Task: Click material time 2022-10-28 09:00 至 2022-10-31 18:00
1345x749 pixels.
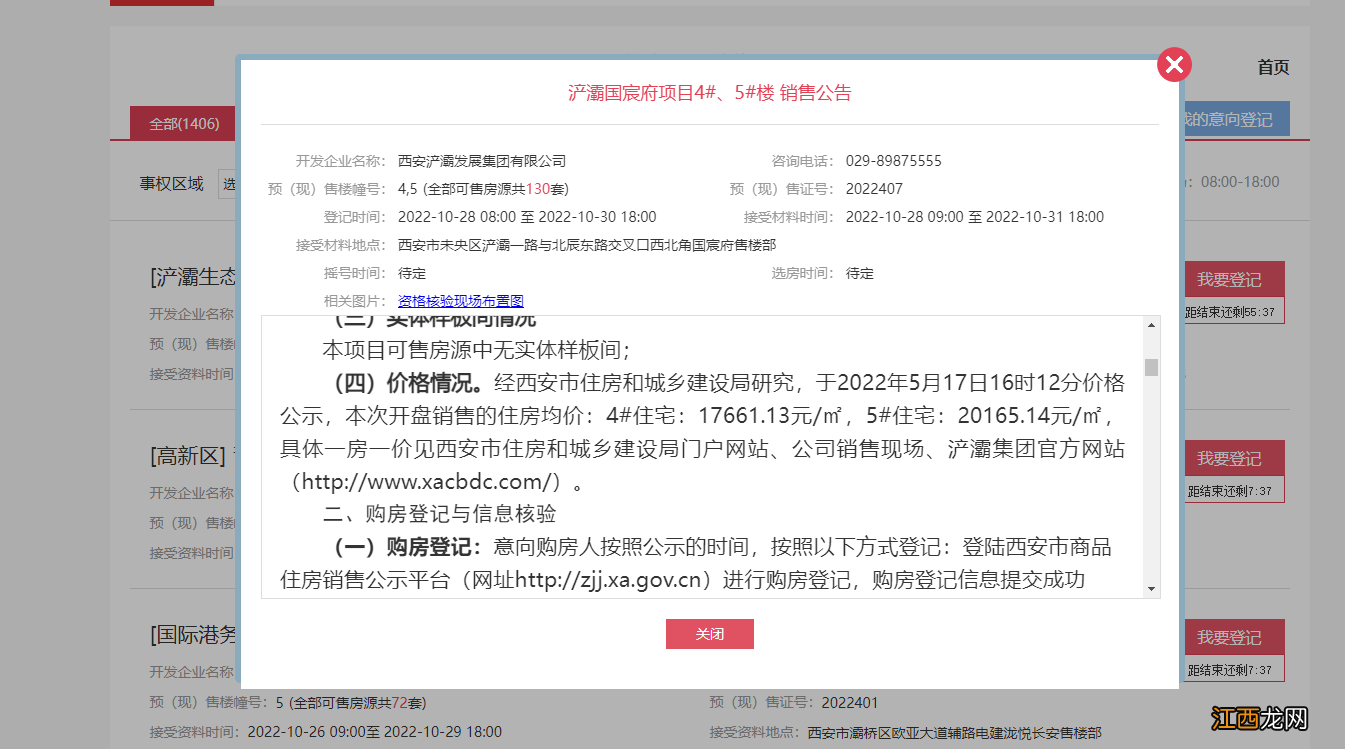Action: coord(975,217)
